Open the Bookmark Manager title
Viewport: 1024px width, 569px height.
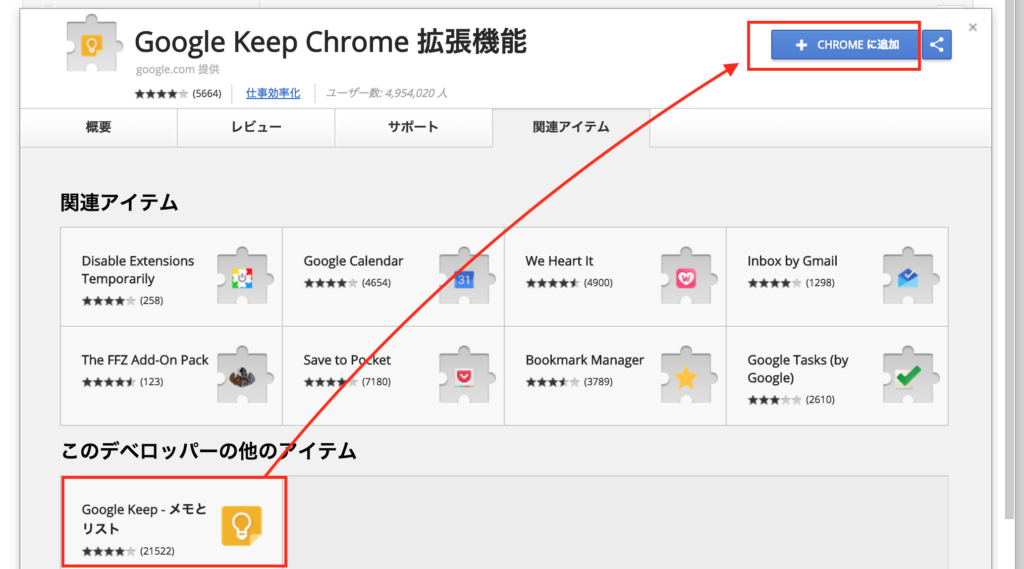584,360
